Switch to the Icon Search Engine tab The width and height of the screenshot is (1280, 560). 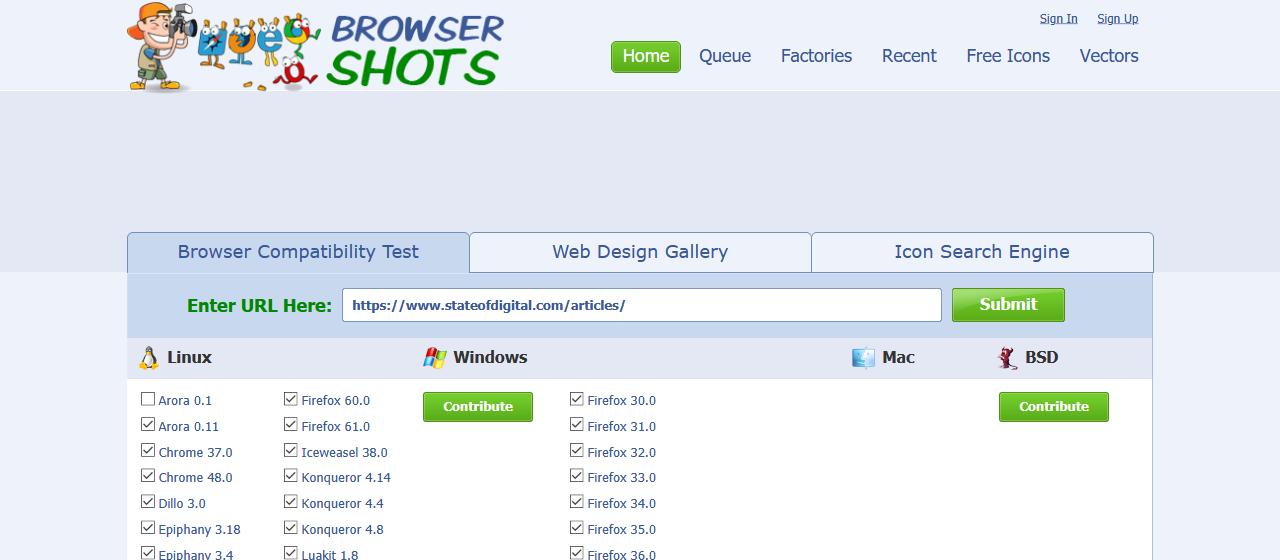[x=982, y=252]
